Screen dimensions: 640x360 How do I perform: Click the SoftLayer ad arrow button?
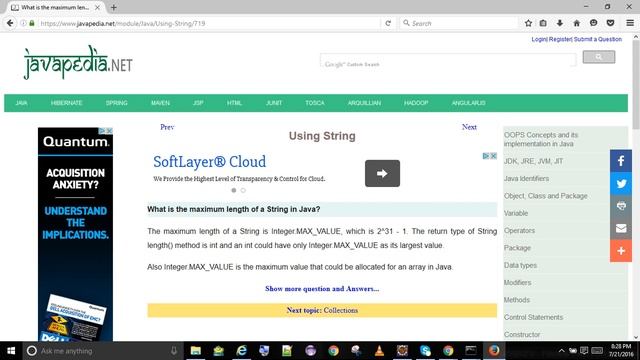pyautogui.click(x=382, y=173)
